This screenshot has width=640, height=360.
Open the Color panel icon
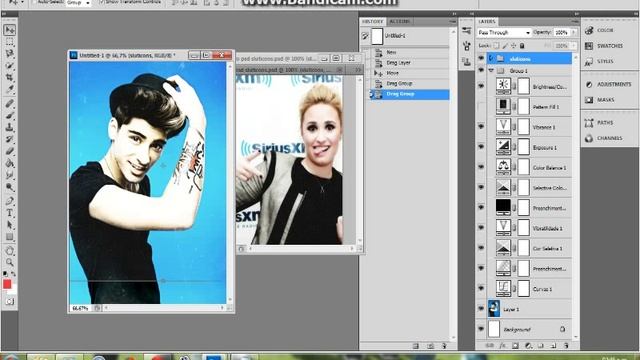[x=589, y=30]
